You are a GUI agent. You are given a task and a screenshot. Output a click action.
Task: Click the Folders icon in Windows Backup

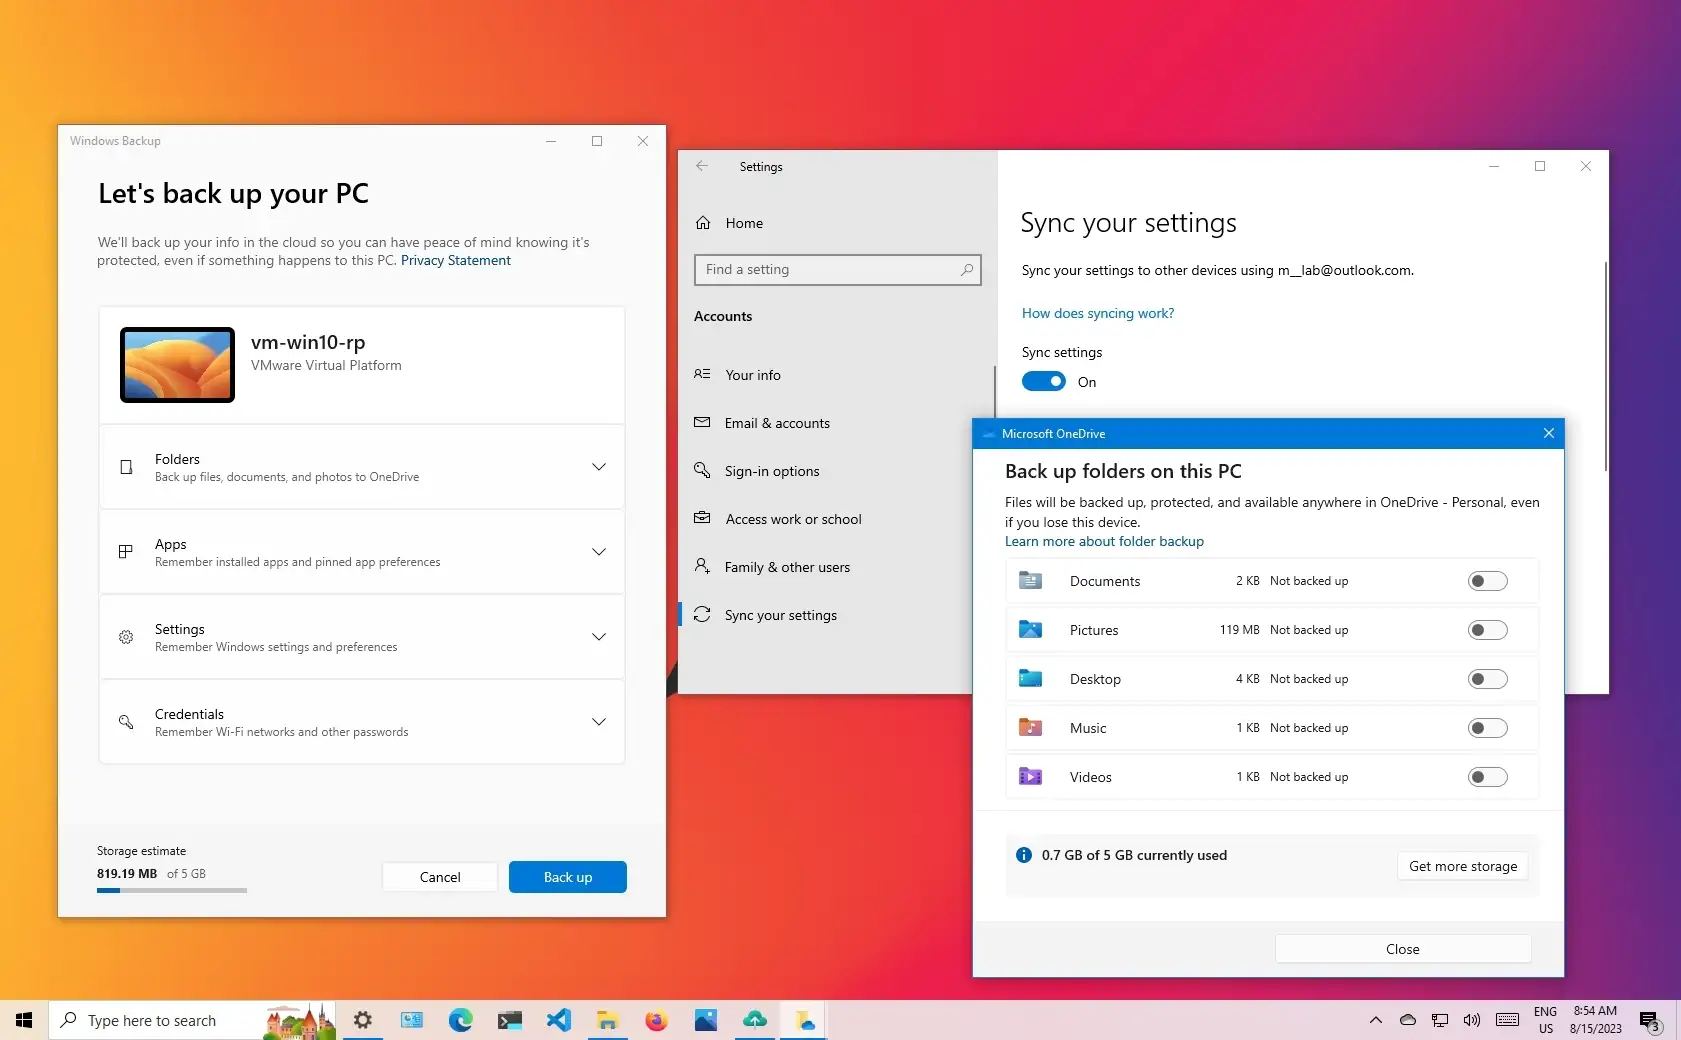point(126,467)
